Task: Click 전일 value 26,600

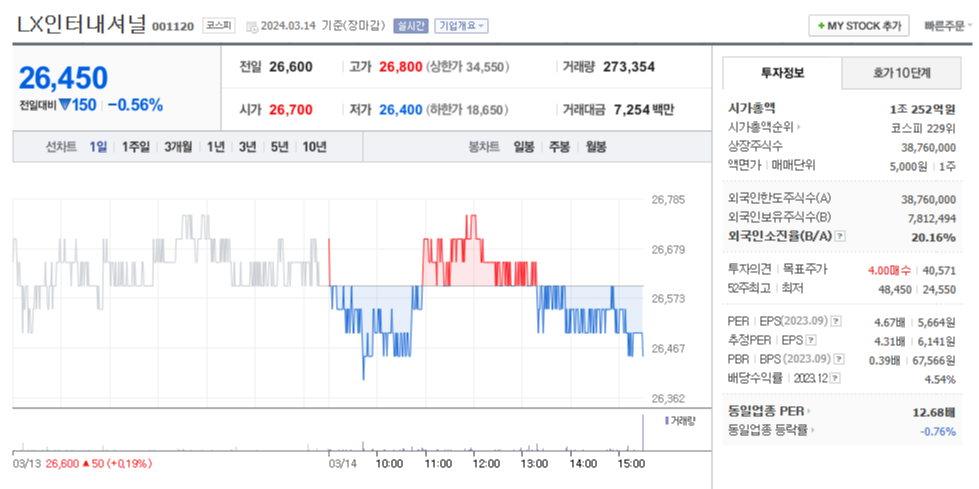Action: click(x=291, y=67)
